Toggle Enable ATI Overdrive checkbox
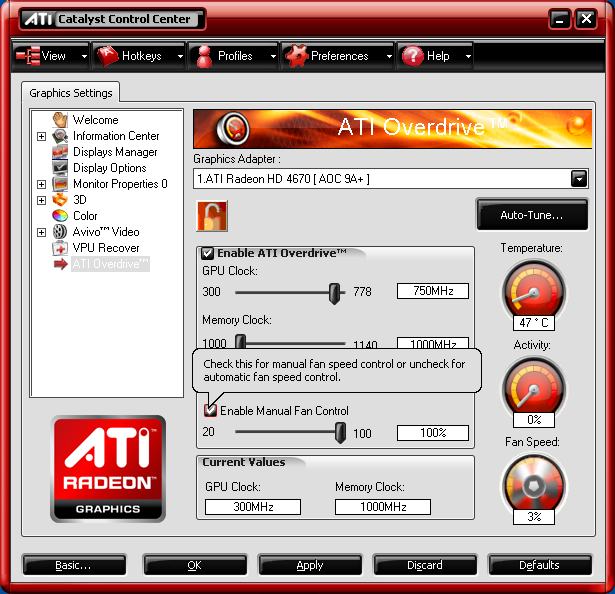Screen dimensions: 615x594 pos(207,253)
